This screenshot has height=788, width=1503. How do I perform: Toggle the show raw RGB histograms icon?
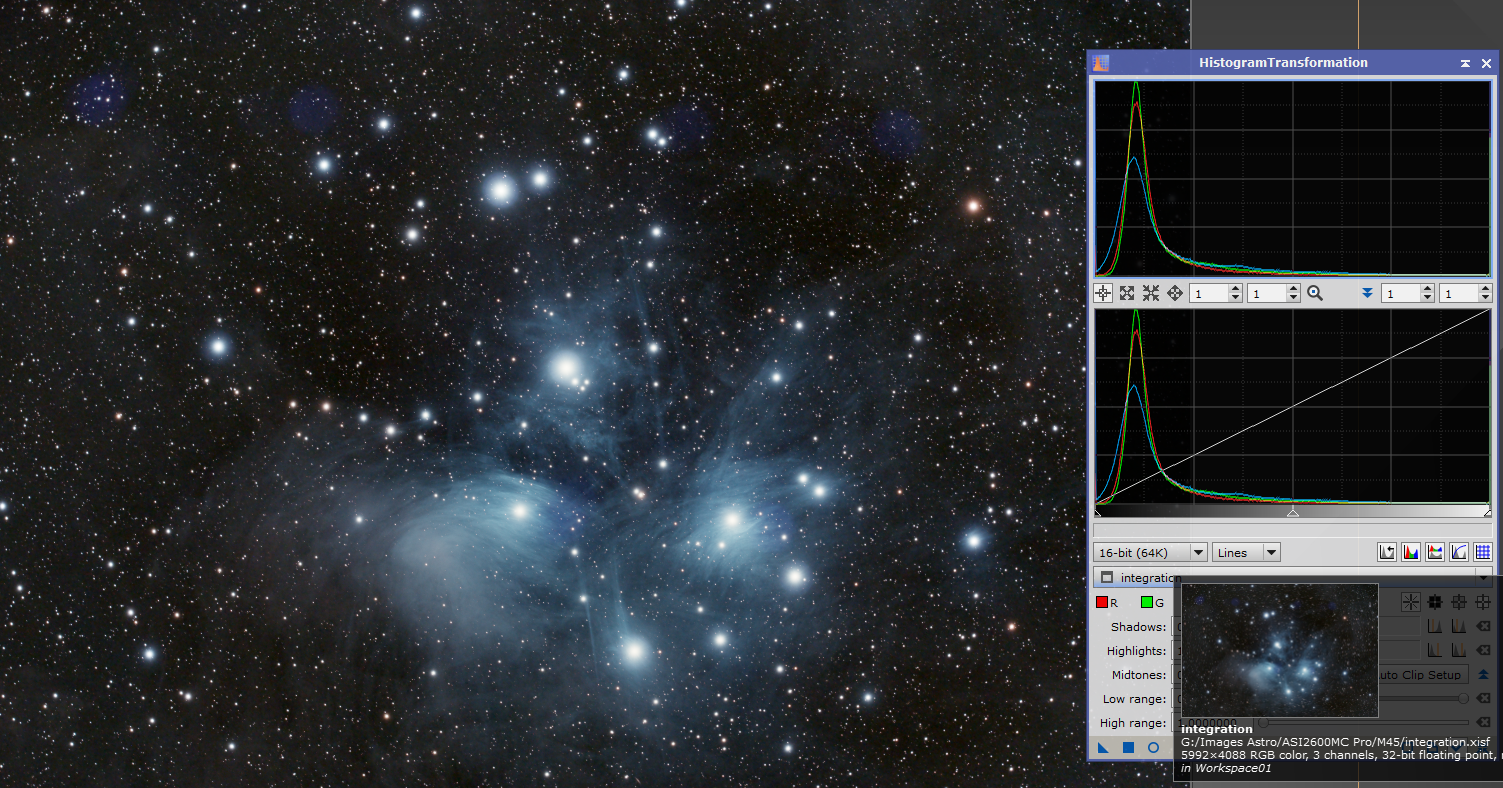pyautogui.click(x=1411, y=552)
